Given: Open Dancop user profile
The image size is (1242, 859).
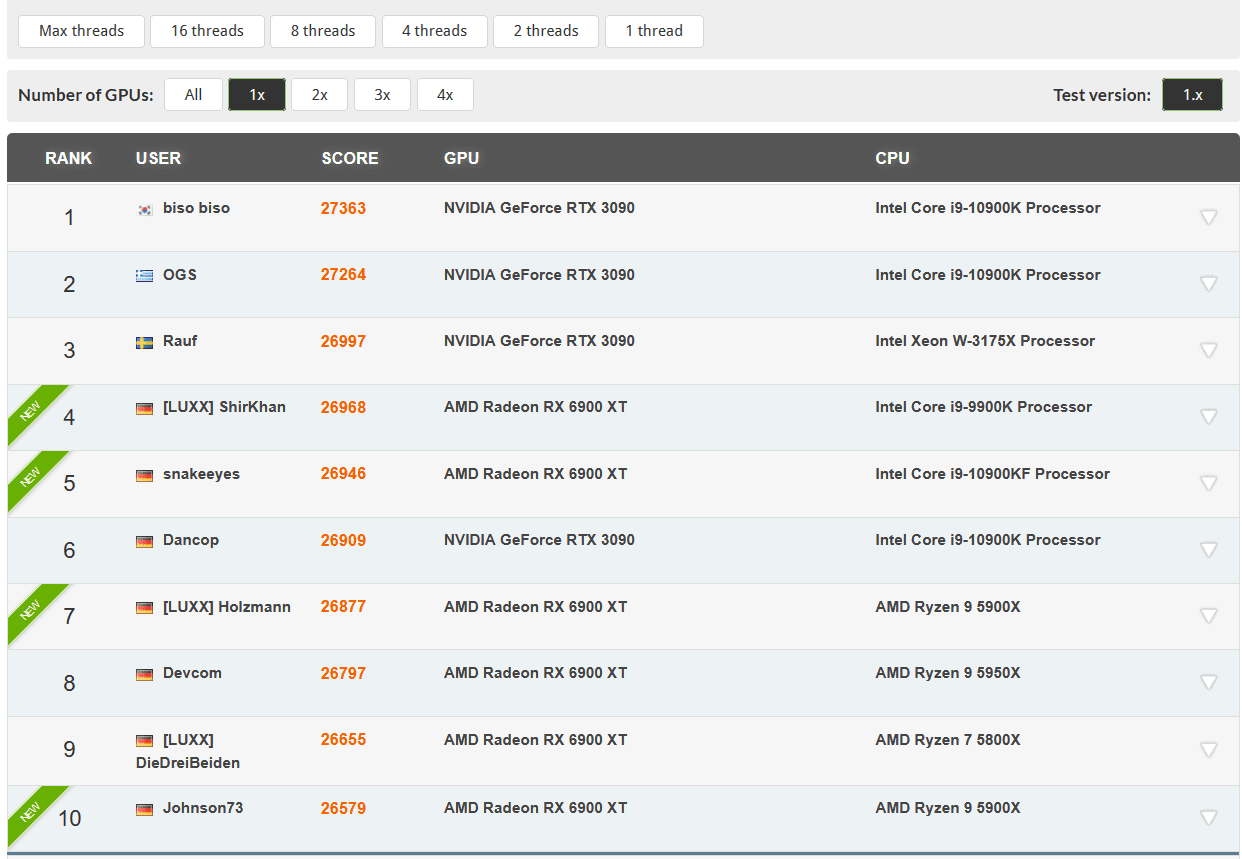Looking at the screenshot, I should click(191, 540).
